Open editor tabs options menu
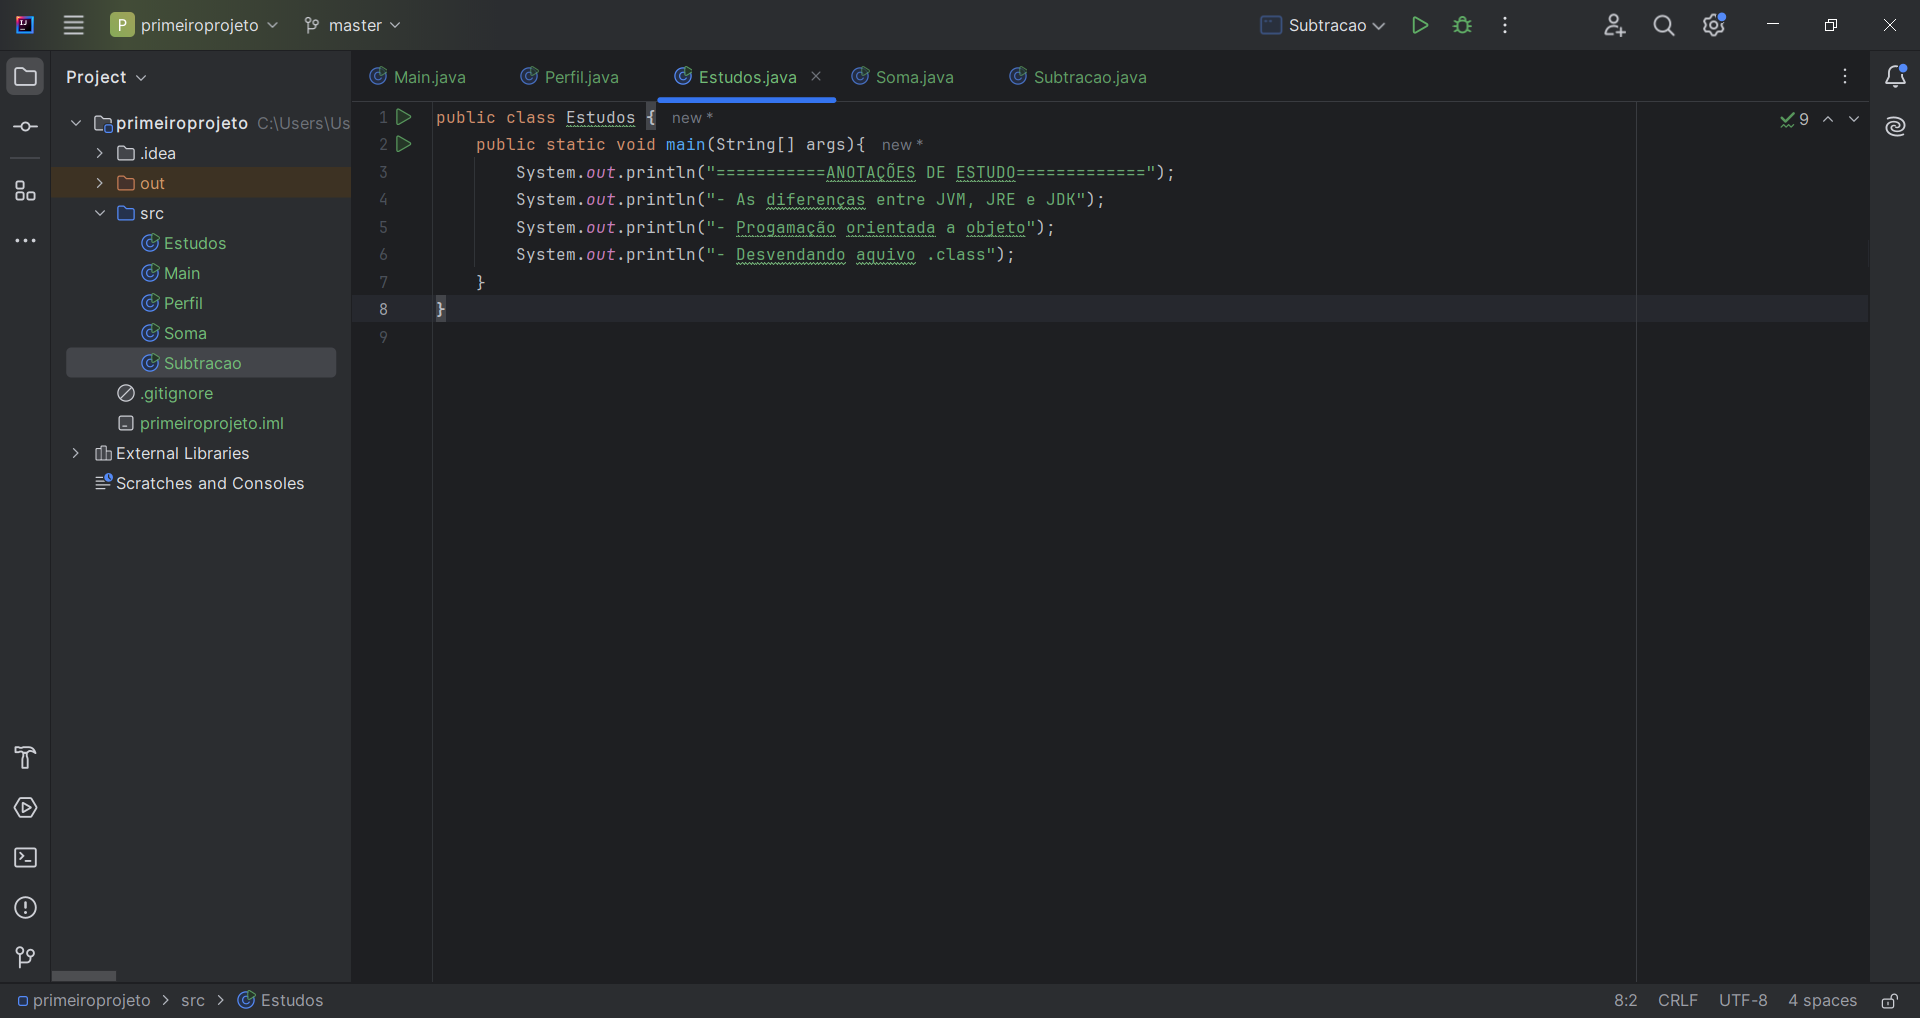Screen dimensions: 1920x1018 pos(1845,77)
